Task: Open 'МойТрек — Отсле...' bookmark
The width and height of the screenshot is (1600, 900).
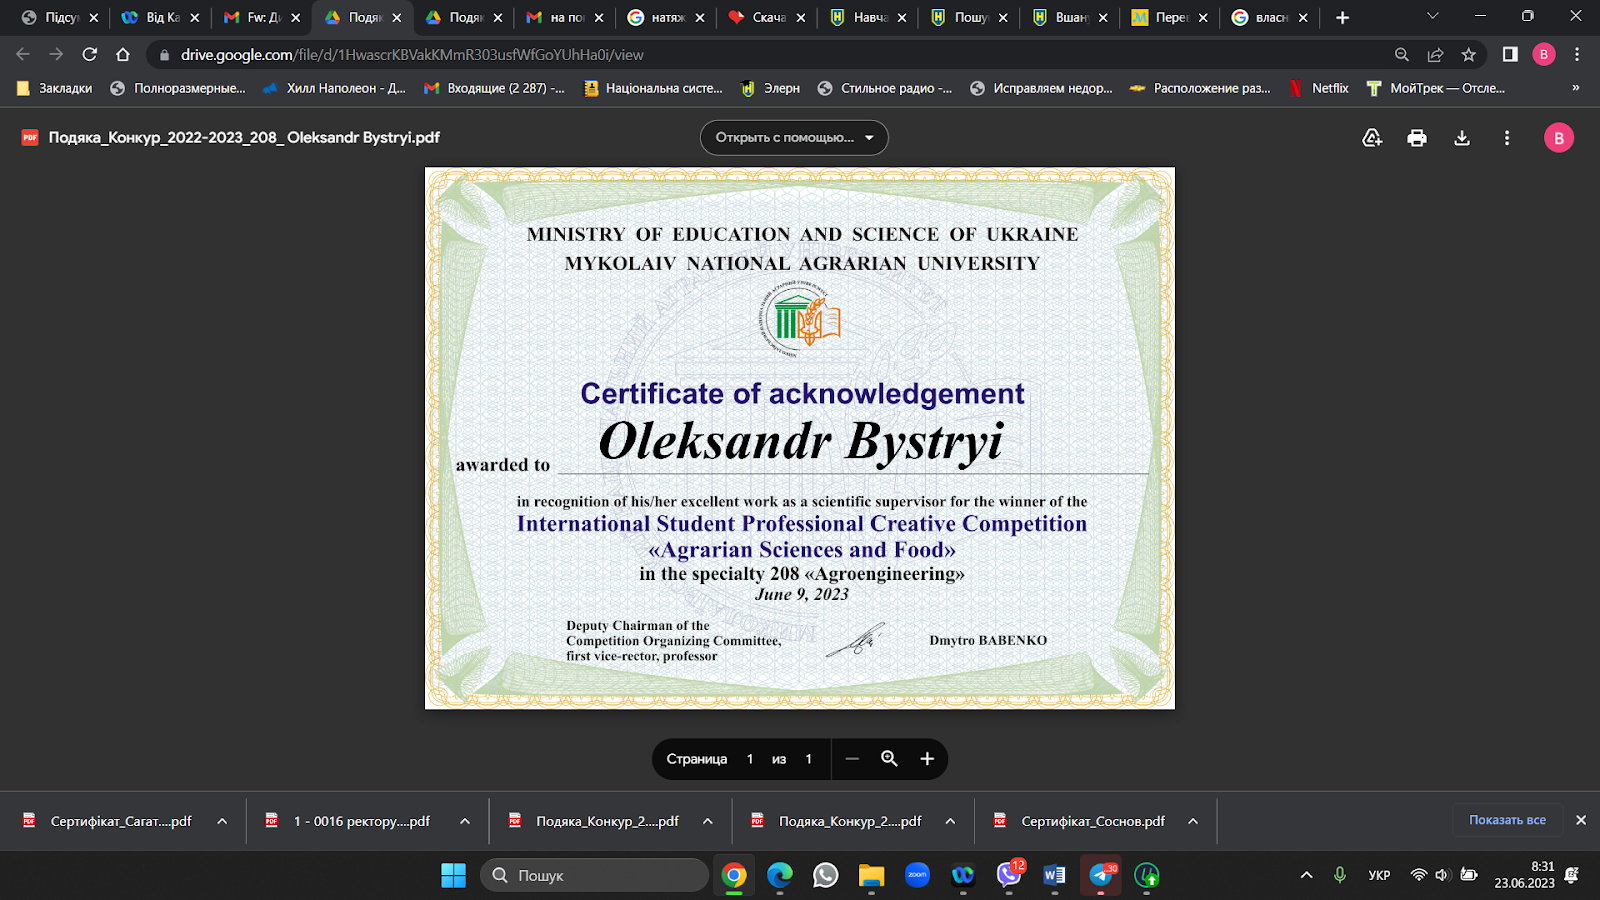Action: 1436,88
